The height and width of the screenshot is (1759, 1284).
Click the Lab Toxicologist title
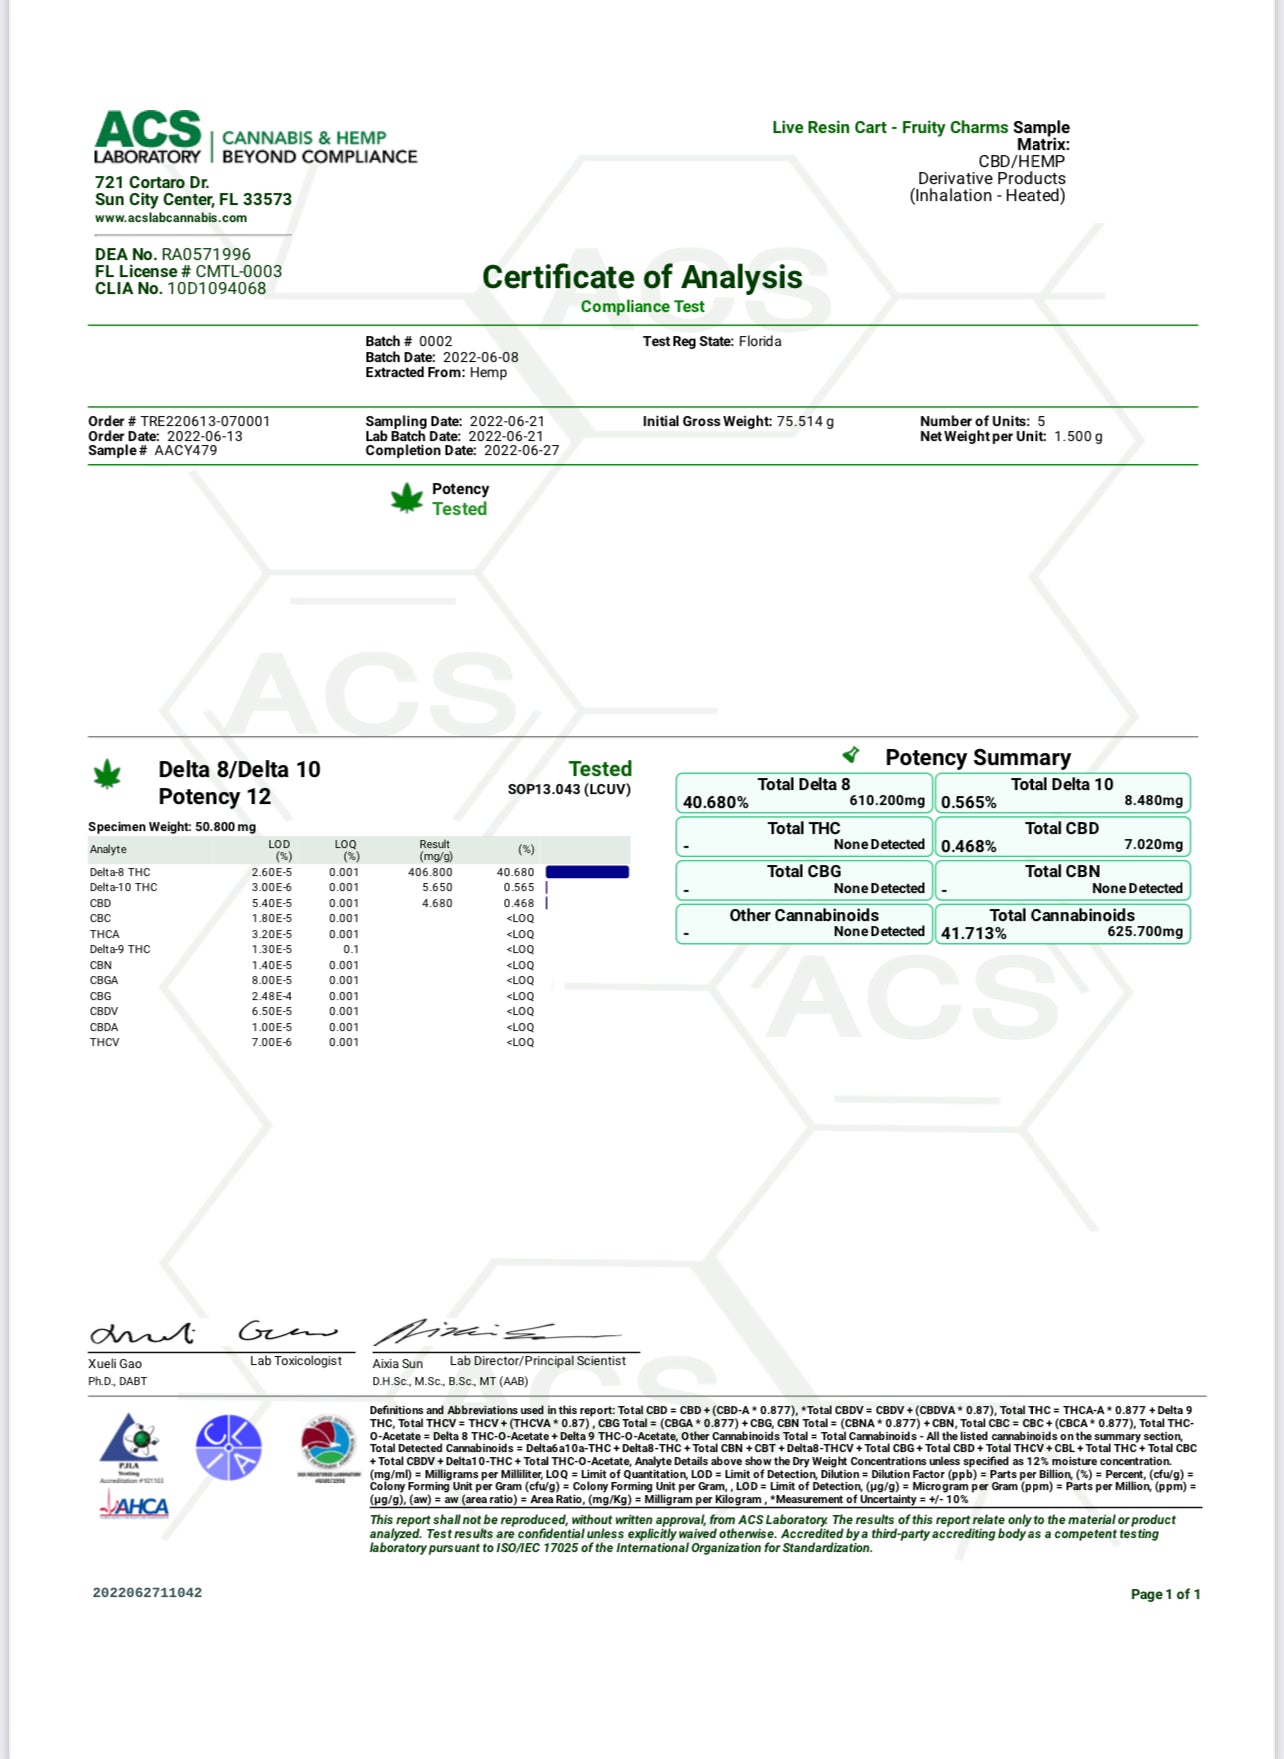[x=296, y=1361]
